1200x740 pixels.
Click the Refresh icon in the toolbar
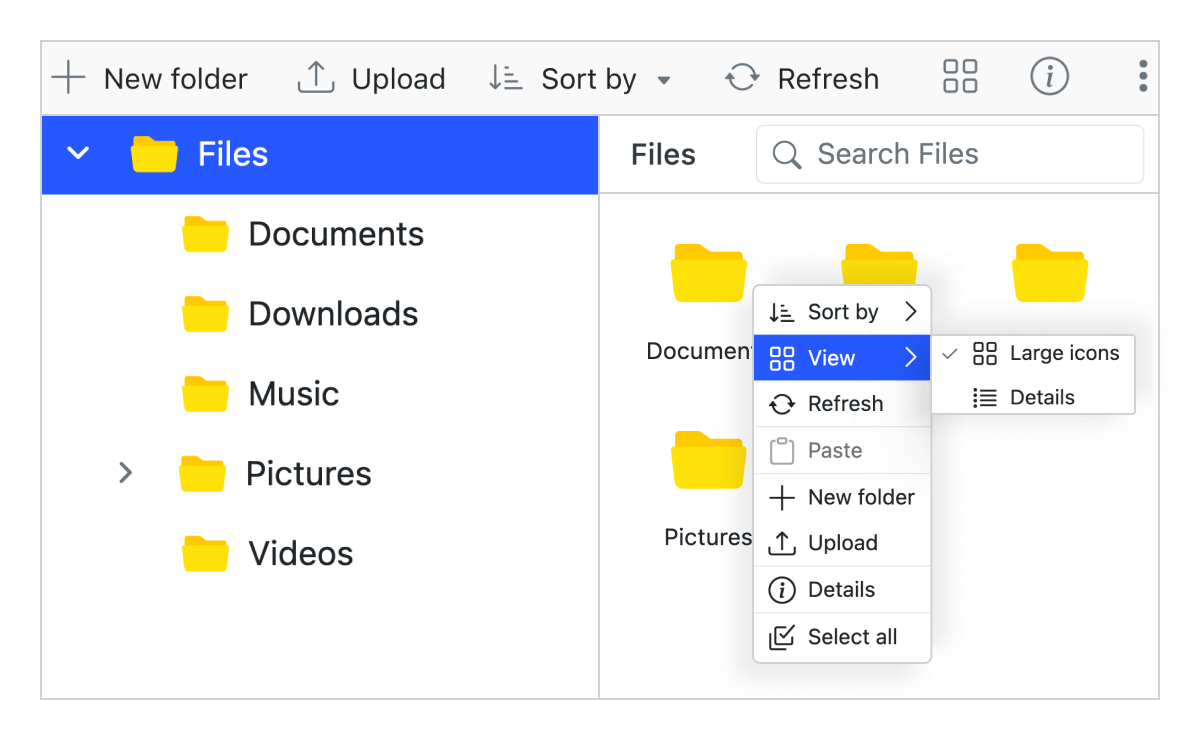741,77
